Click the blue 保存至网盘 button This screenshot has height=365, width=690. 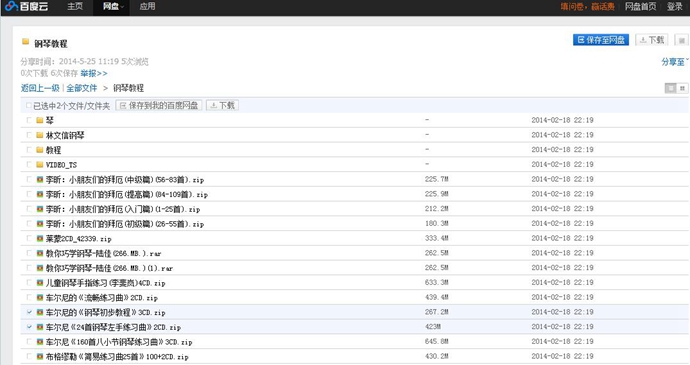(601, 40)
